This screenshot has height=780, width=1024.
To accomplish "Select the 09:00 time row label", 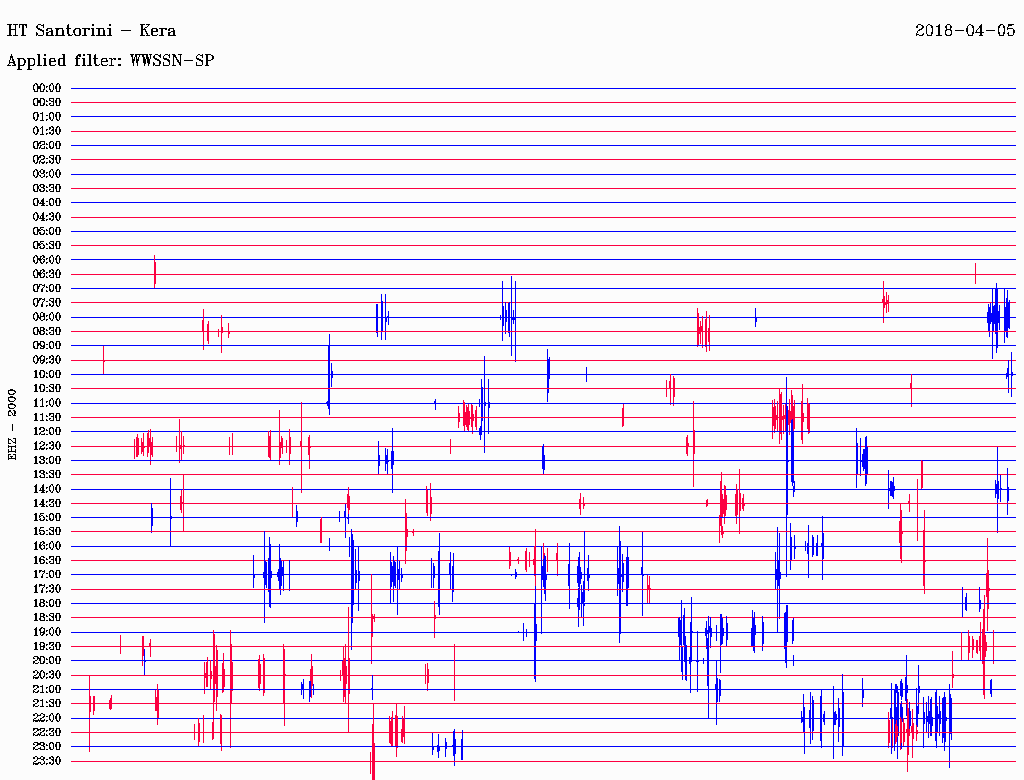I will click(47, 346).
